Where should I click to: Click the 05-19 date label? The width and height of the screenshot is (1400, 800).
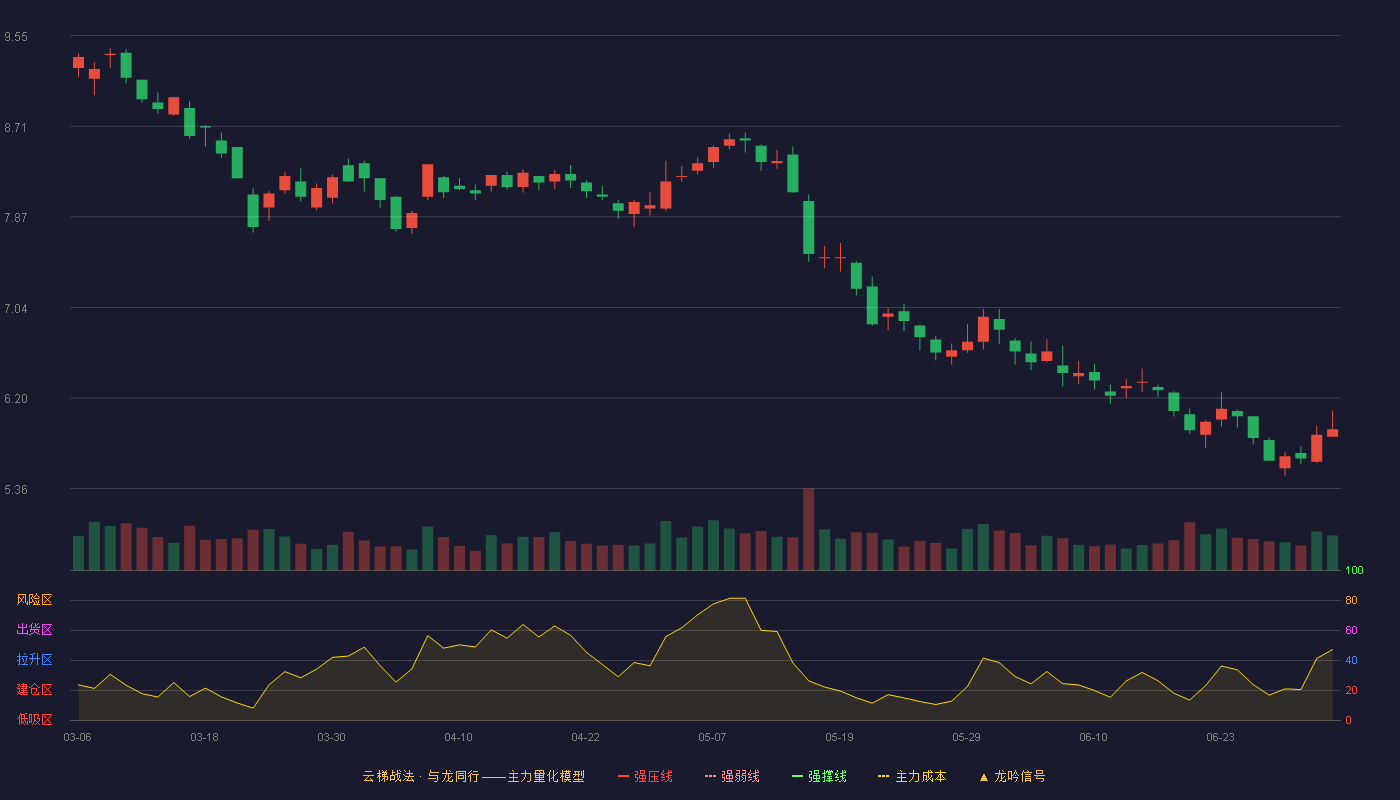(839, 737)
